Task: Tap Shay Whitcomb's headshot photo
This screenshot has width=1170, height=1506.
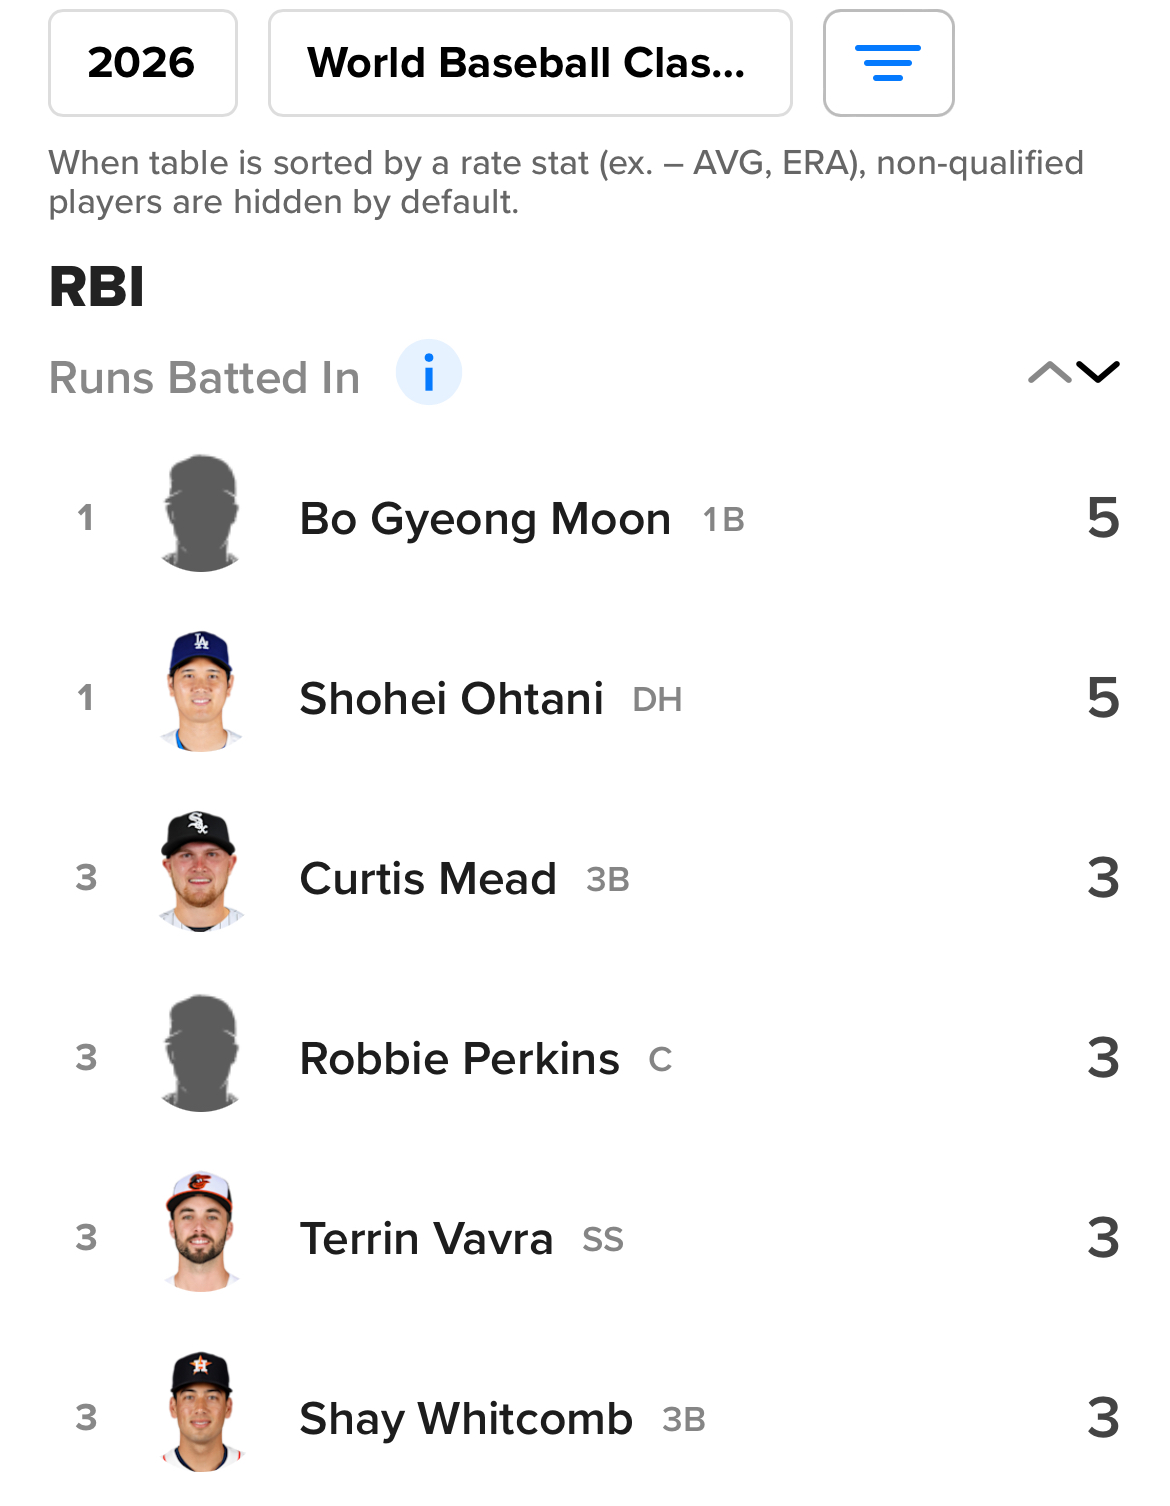Action: tap(201, 1412)
